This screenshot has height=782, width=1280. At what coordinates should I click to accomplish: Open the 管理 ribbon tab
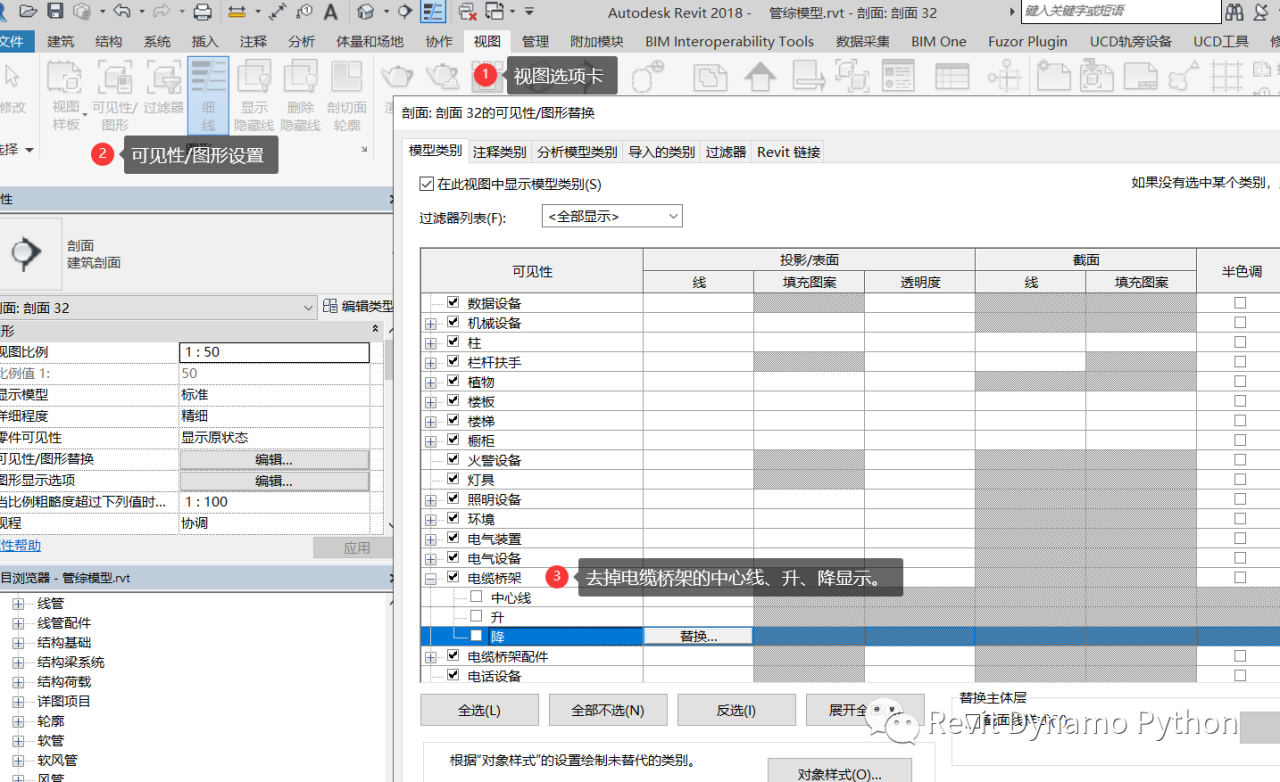(535, 41)
